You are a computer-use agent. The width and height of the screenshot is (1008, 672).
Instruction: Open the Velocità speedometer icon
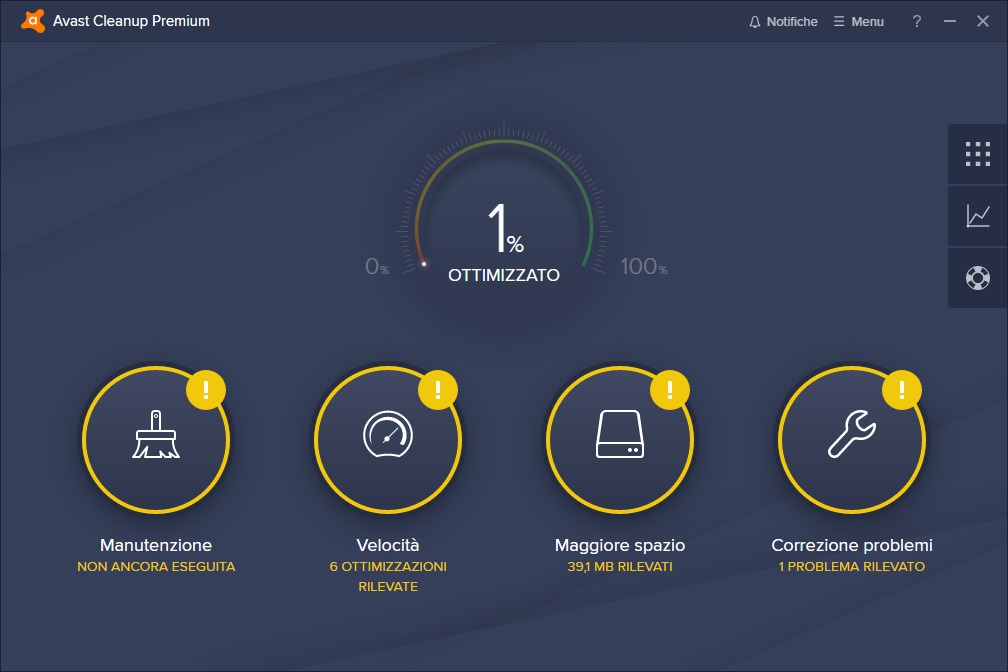[388, 435]
